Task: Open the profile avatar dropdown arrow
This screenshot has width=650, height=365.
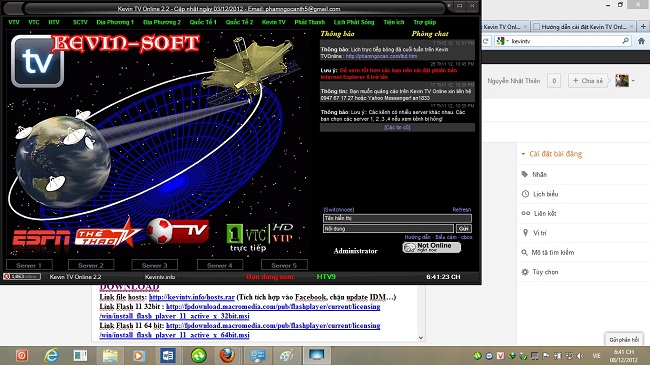Action: [x=633, y=81]
